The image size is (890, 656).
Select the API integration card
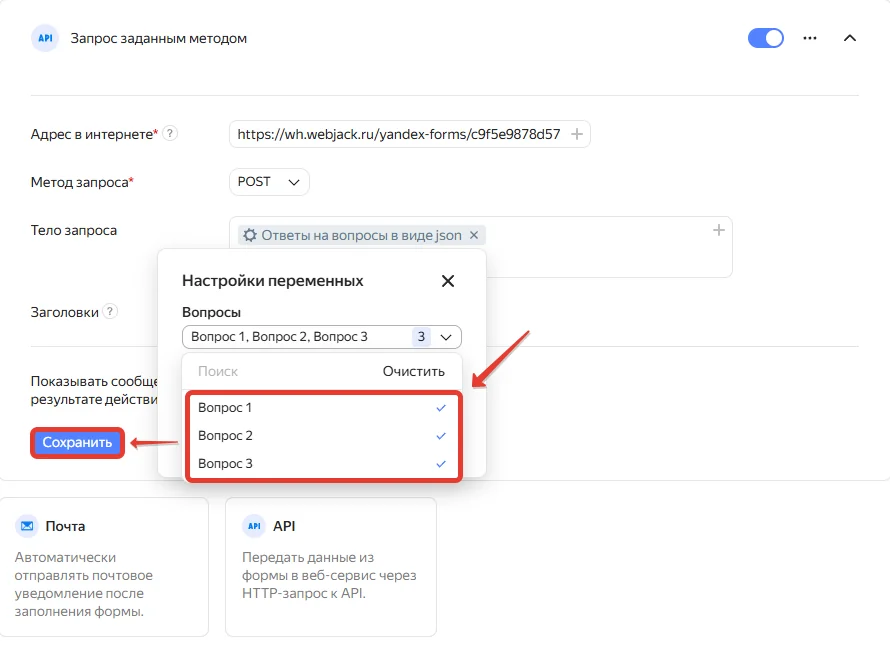pyautogui.click(x=331, y=567)
